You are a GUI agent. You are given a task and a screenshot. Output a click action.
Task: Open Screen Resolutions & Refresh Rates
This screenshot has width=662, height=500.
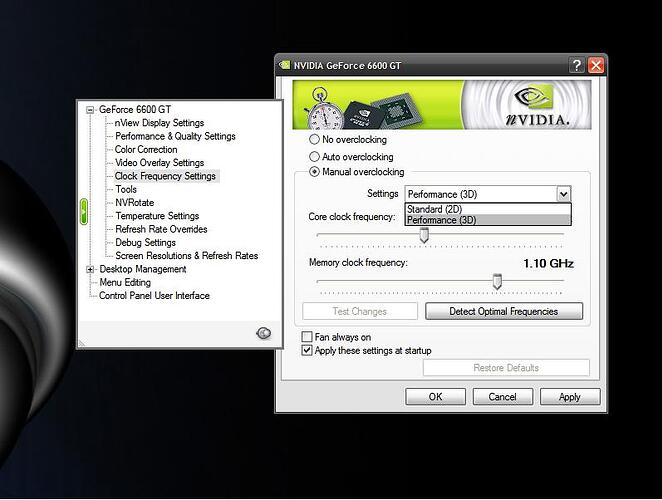[x=187, y=256]
